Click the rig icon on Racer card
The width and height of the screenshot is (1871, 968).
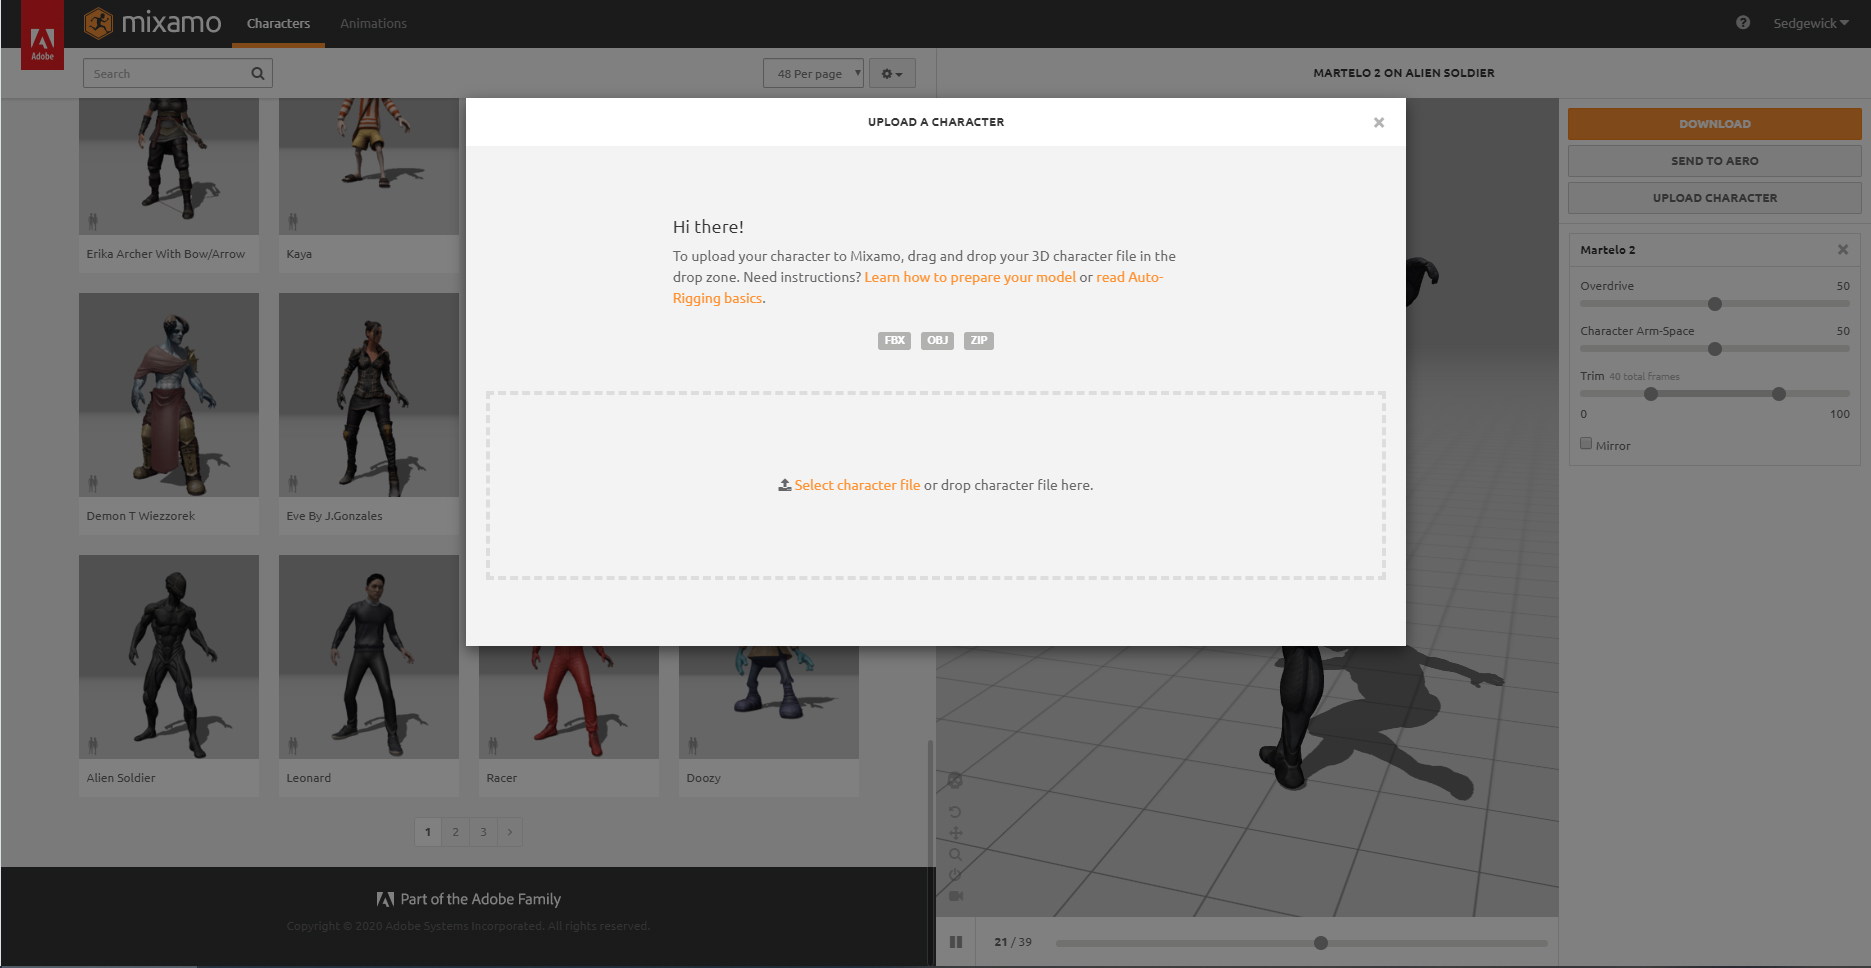(493, 745)
